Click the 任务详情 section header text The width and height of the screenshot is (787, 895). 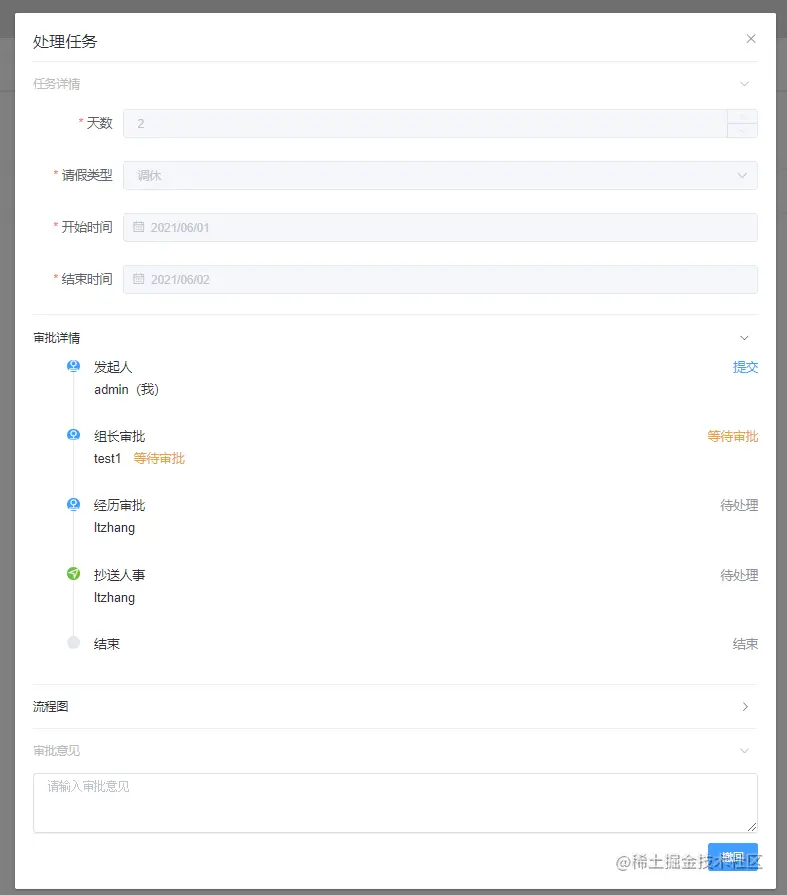(56, 84)
